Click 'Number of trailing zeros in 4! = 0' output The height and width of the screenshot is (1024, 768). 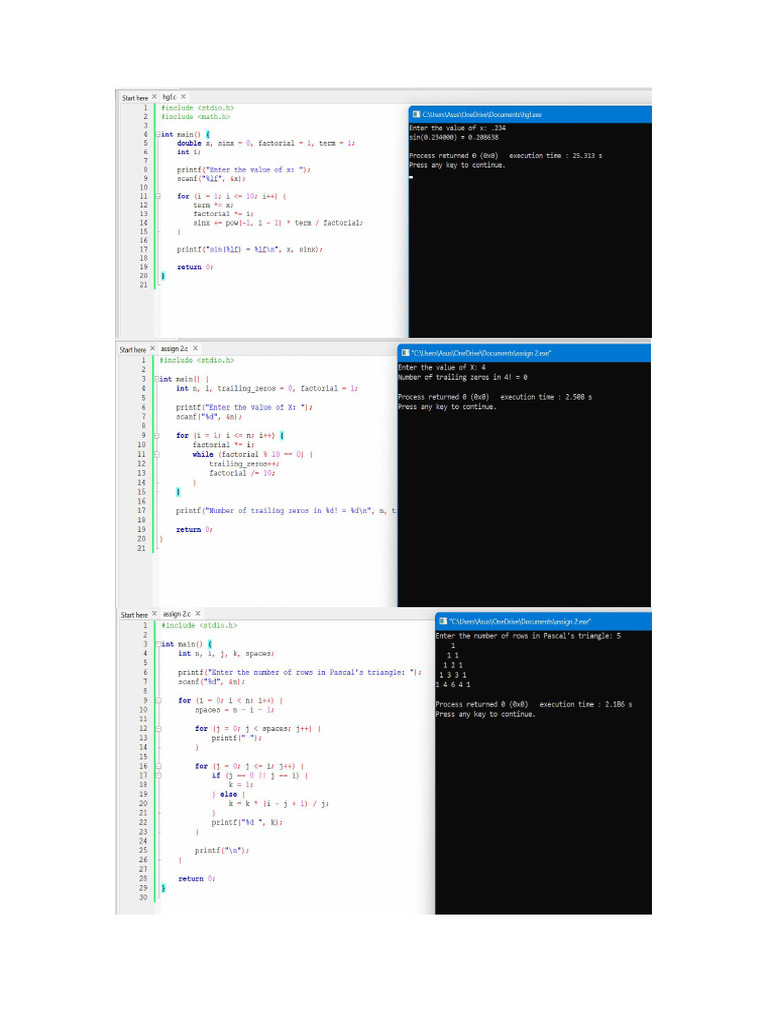pyautogui.click(x=462, y=377)
